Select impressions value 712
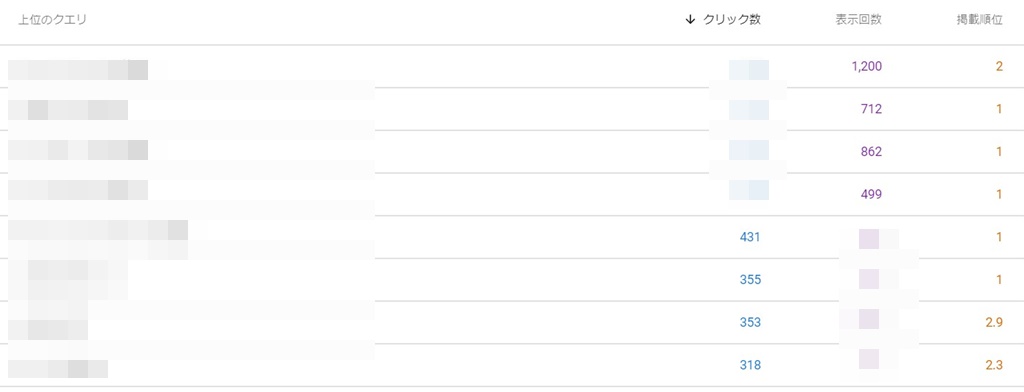The width and height of the screenshot is (1024, 392). [x=871, y=109]
